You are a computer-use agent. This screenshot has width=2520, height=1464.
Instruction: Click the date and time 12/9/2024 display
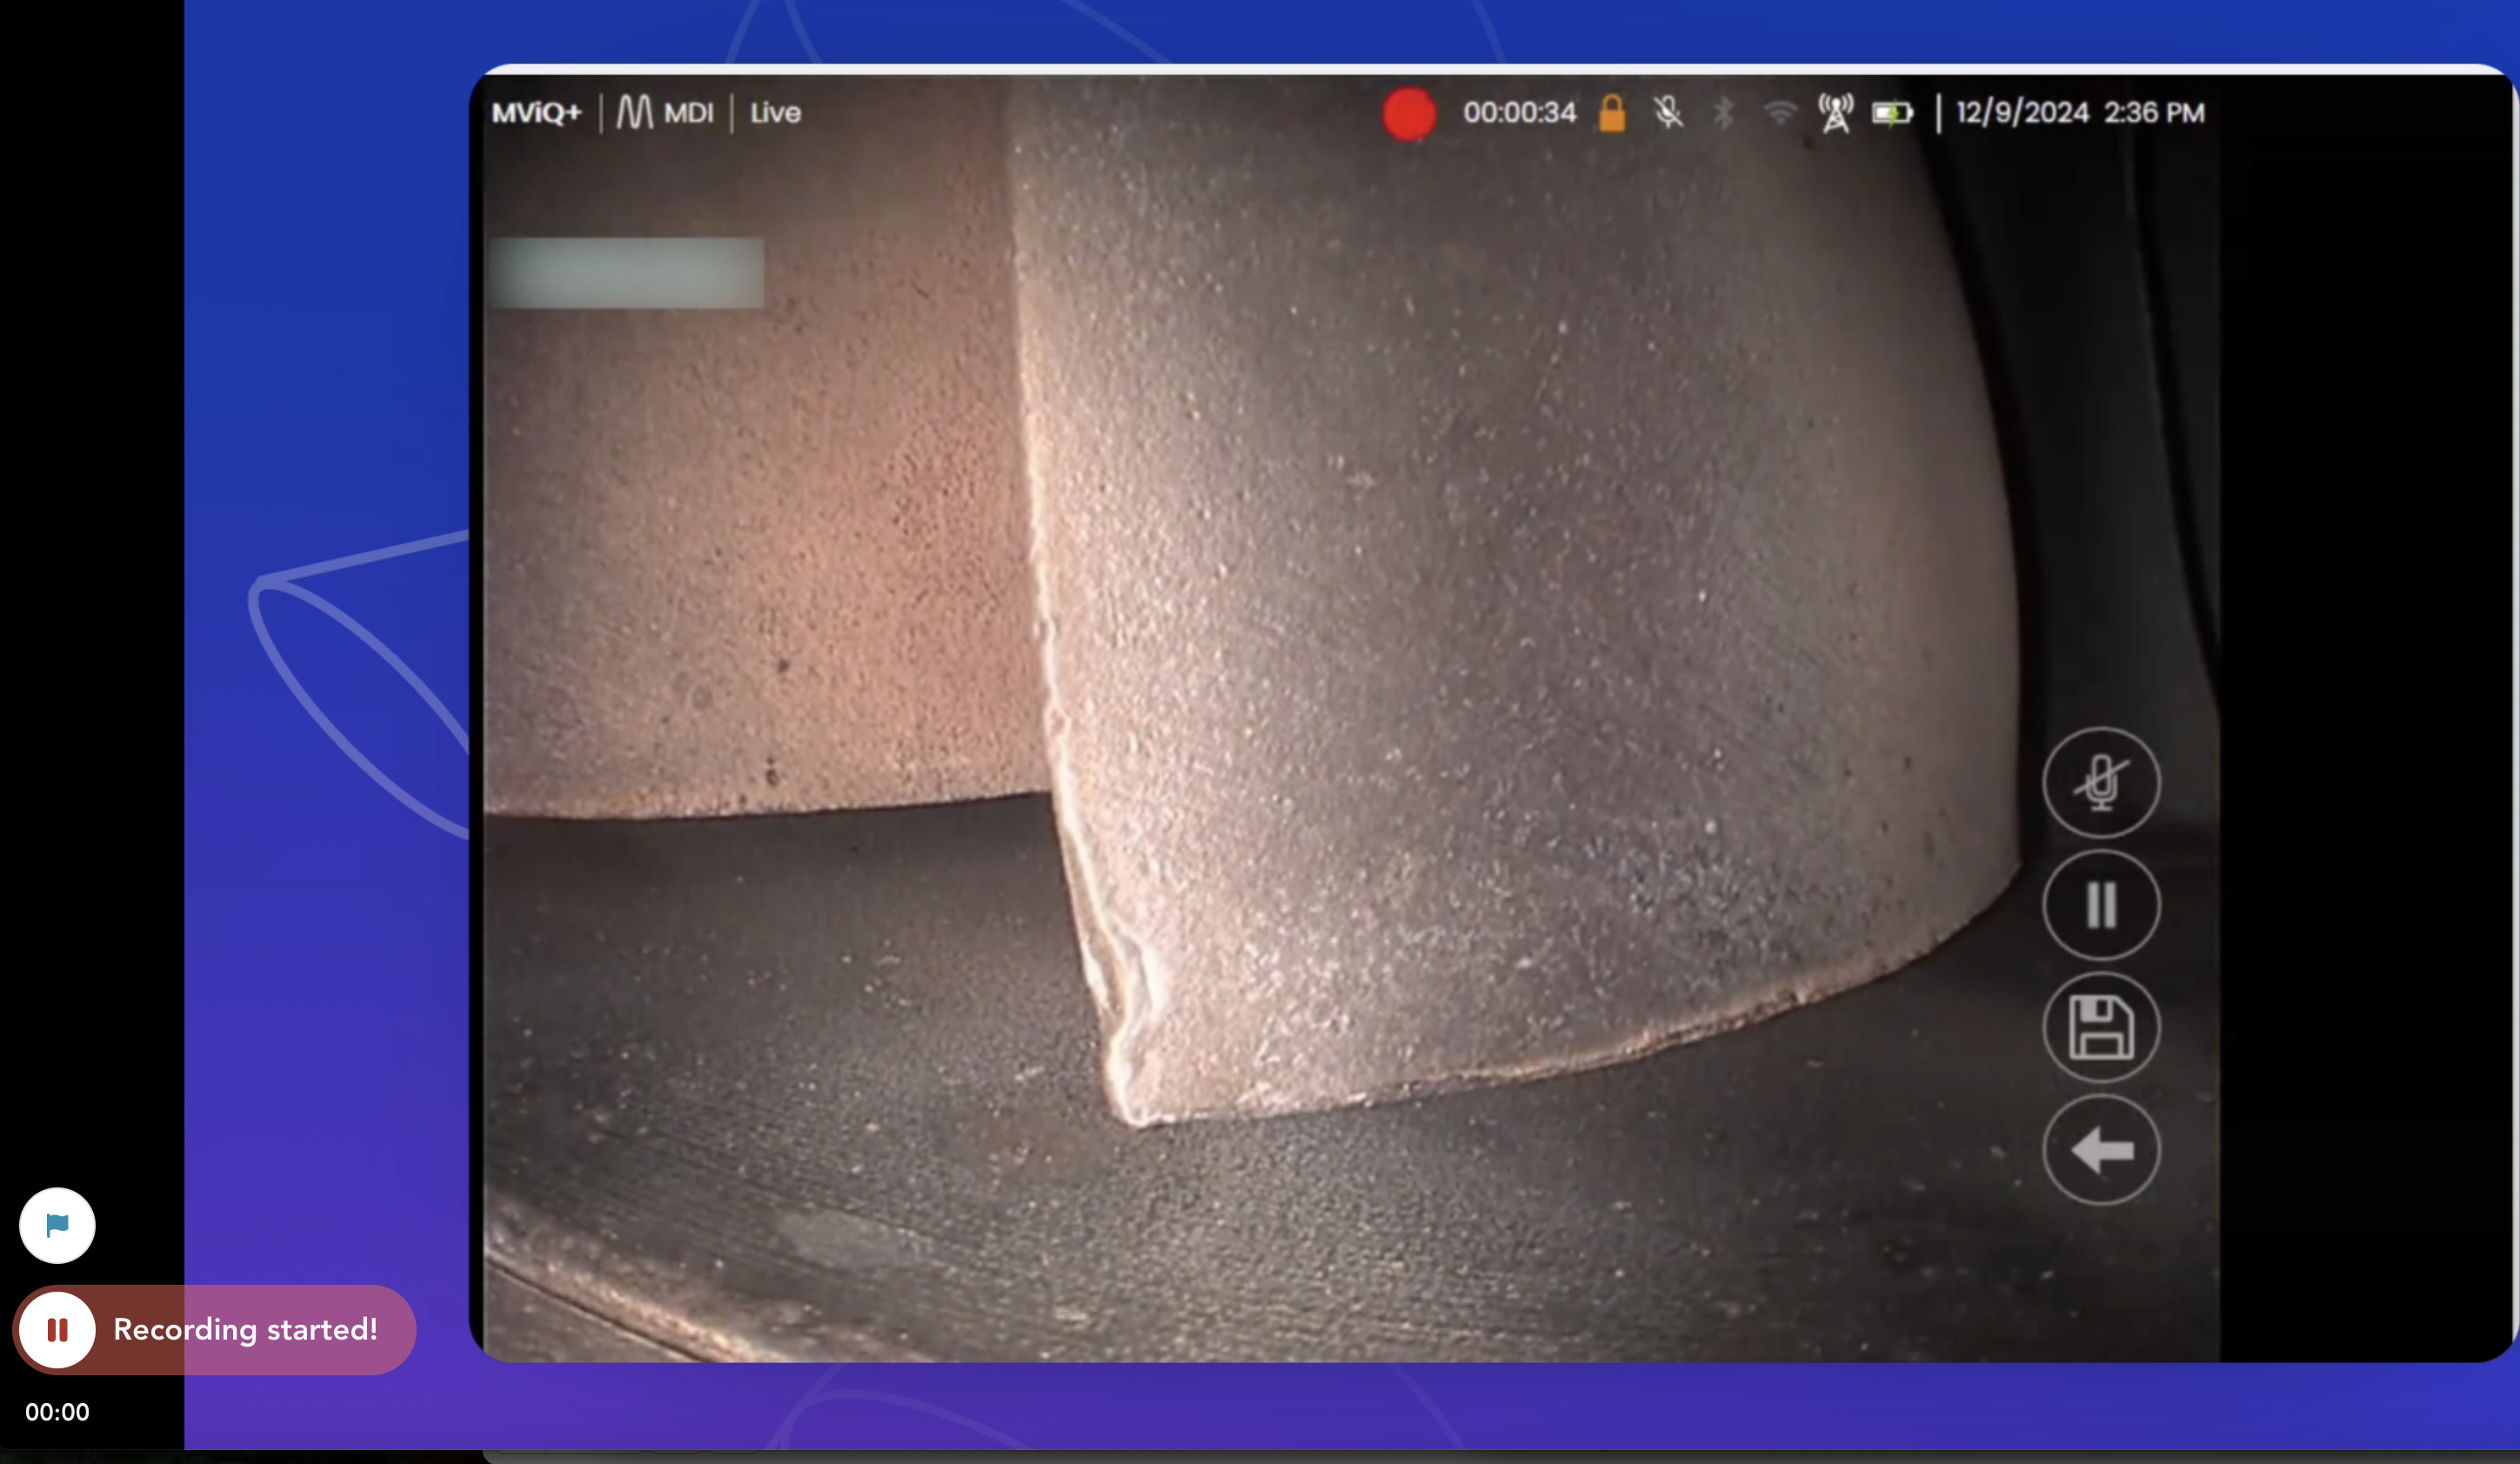pos(2079,112)
